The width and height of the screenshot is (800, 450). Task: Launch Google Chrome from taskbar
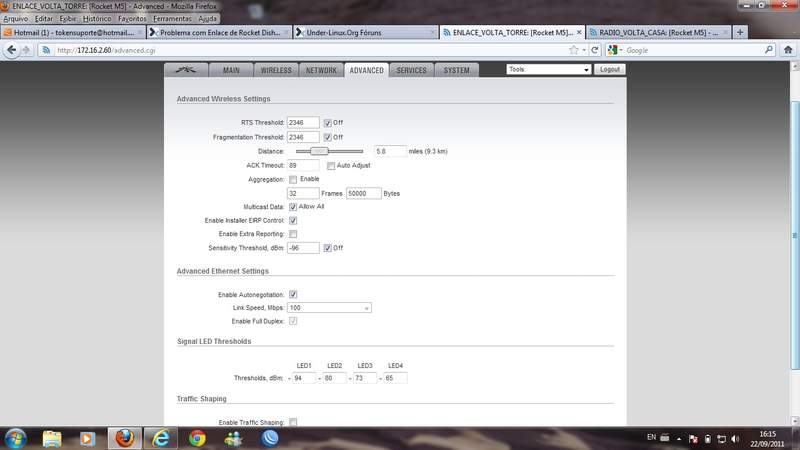point(197,438)
